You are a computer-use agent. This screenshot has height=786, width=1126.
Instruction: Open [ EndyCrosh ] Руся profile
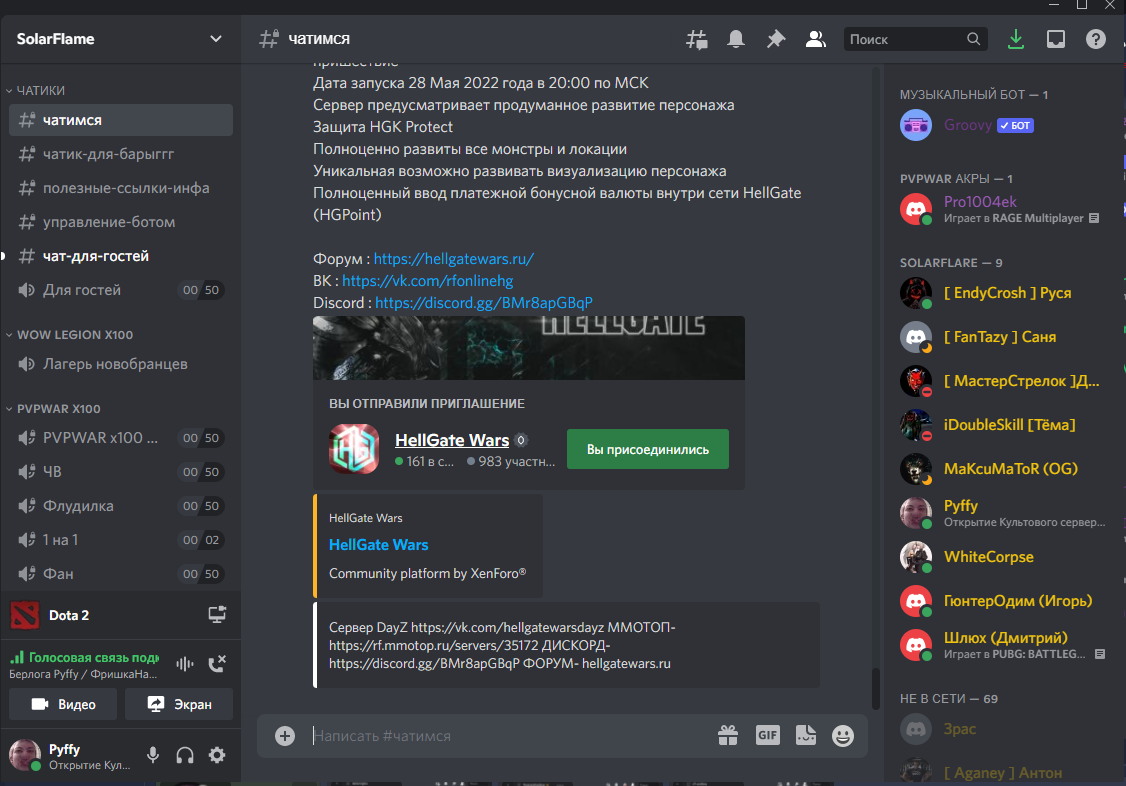pyautogui.click(x=1003, y=293)
